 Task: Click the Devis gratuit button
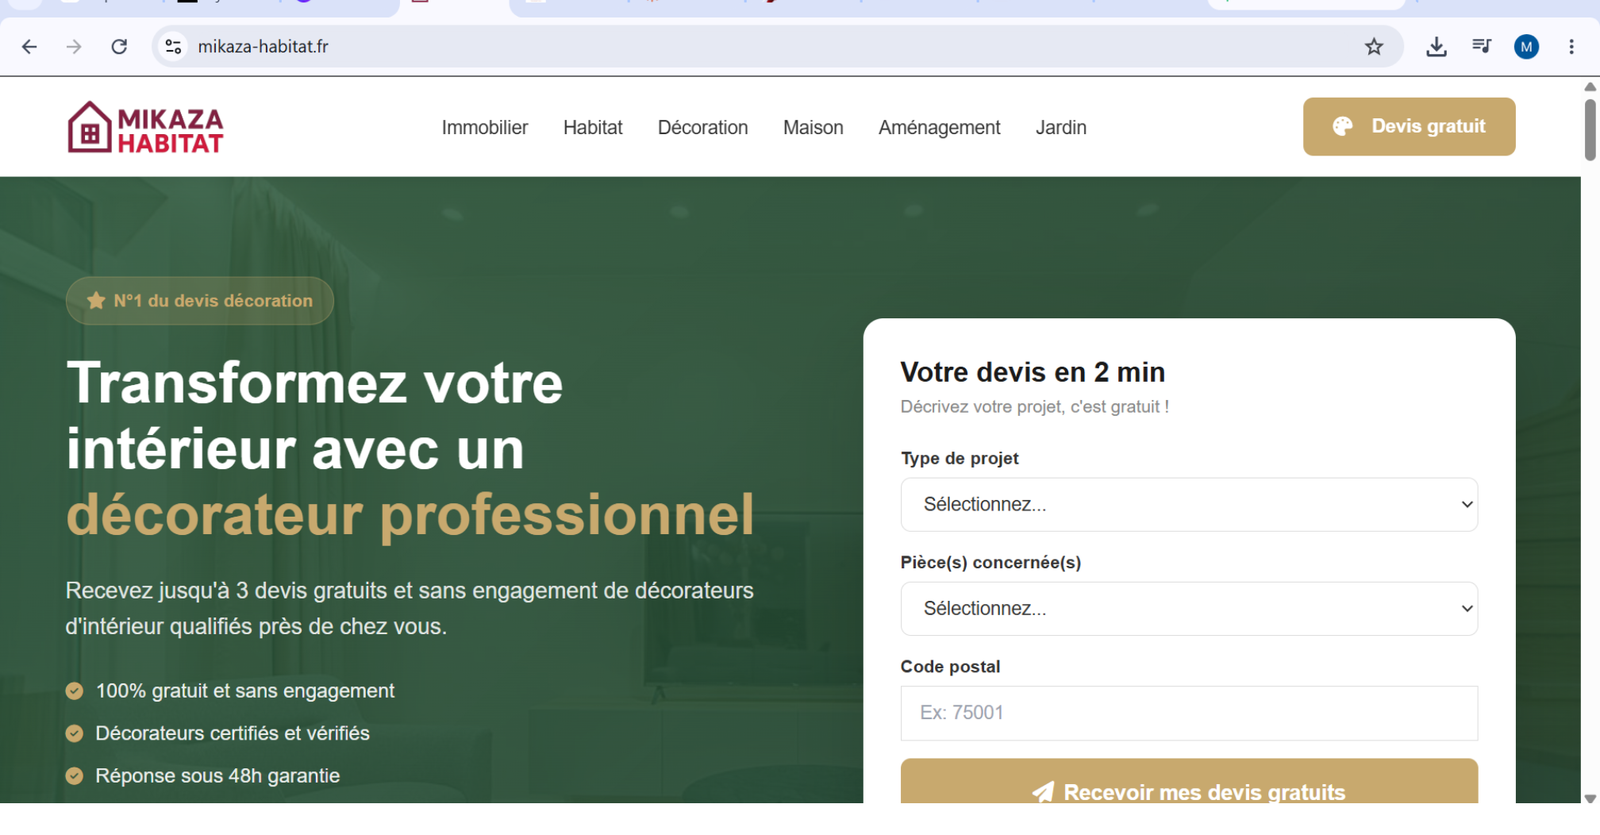(x=1409, y=126)
